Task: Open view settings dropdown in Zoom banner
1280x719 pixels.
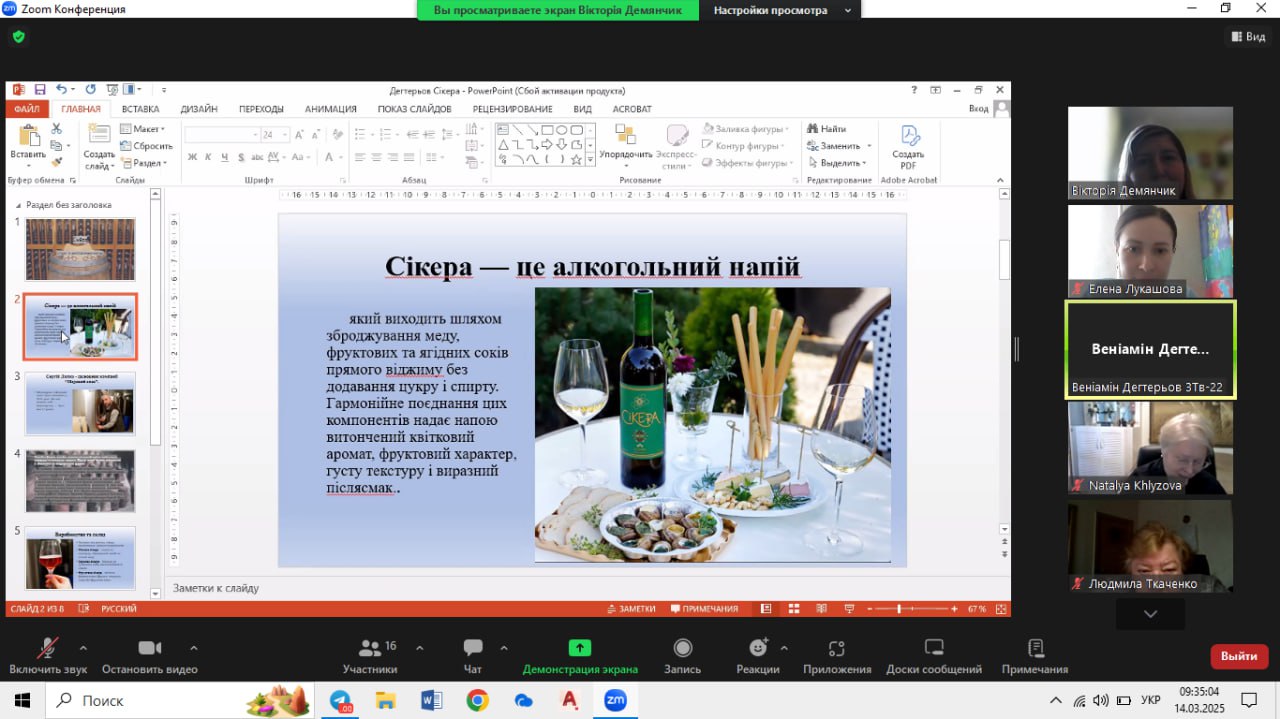Action: [781, 10]
